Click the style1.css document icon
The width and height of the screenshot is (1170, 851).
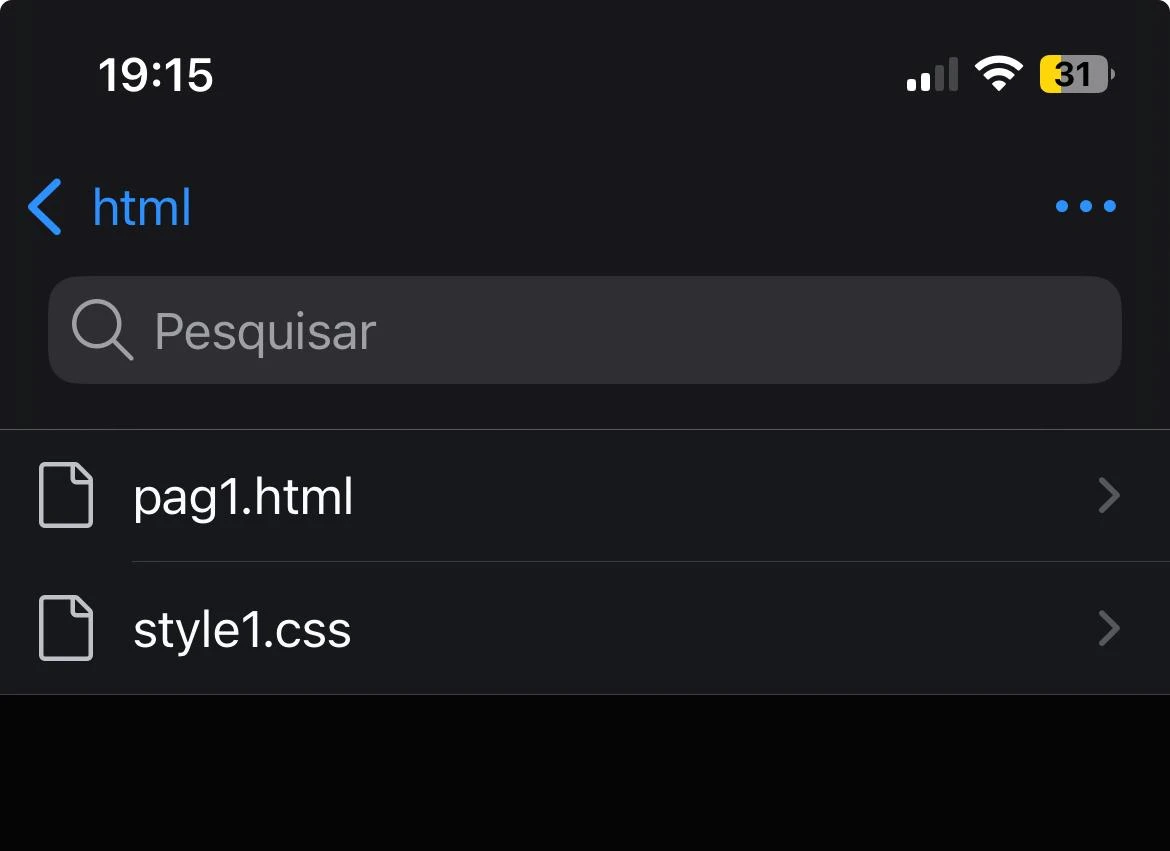(x=66, y=628)
